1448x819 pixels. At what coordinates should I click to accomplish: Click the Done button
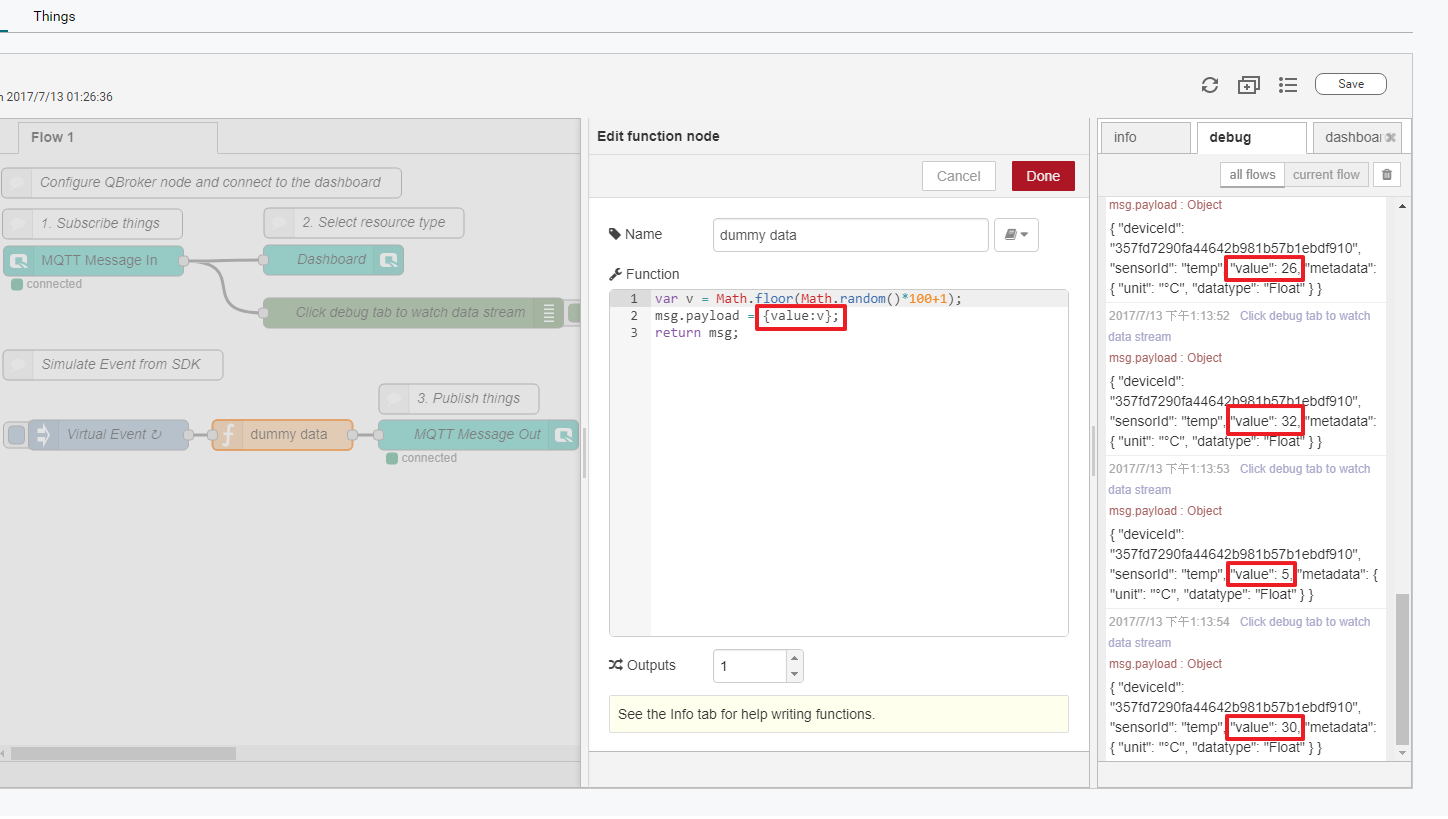1042,176
